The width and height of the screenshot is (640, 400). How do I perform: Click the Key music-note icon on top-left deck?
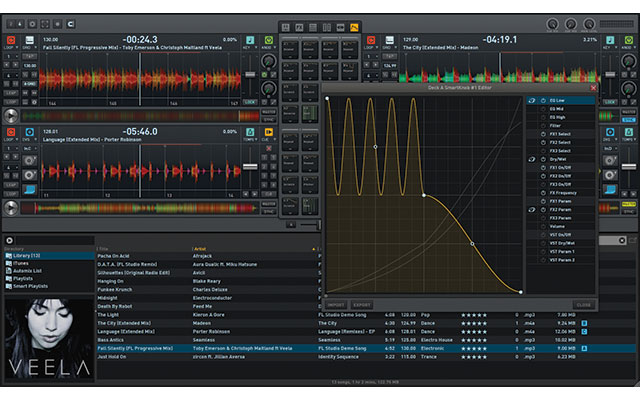248,38
